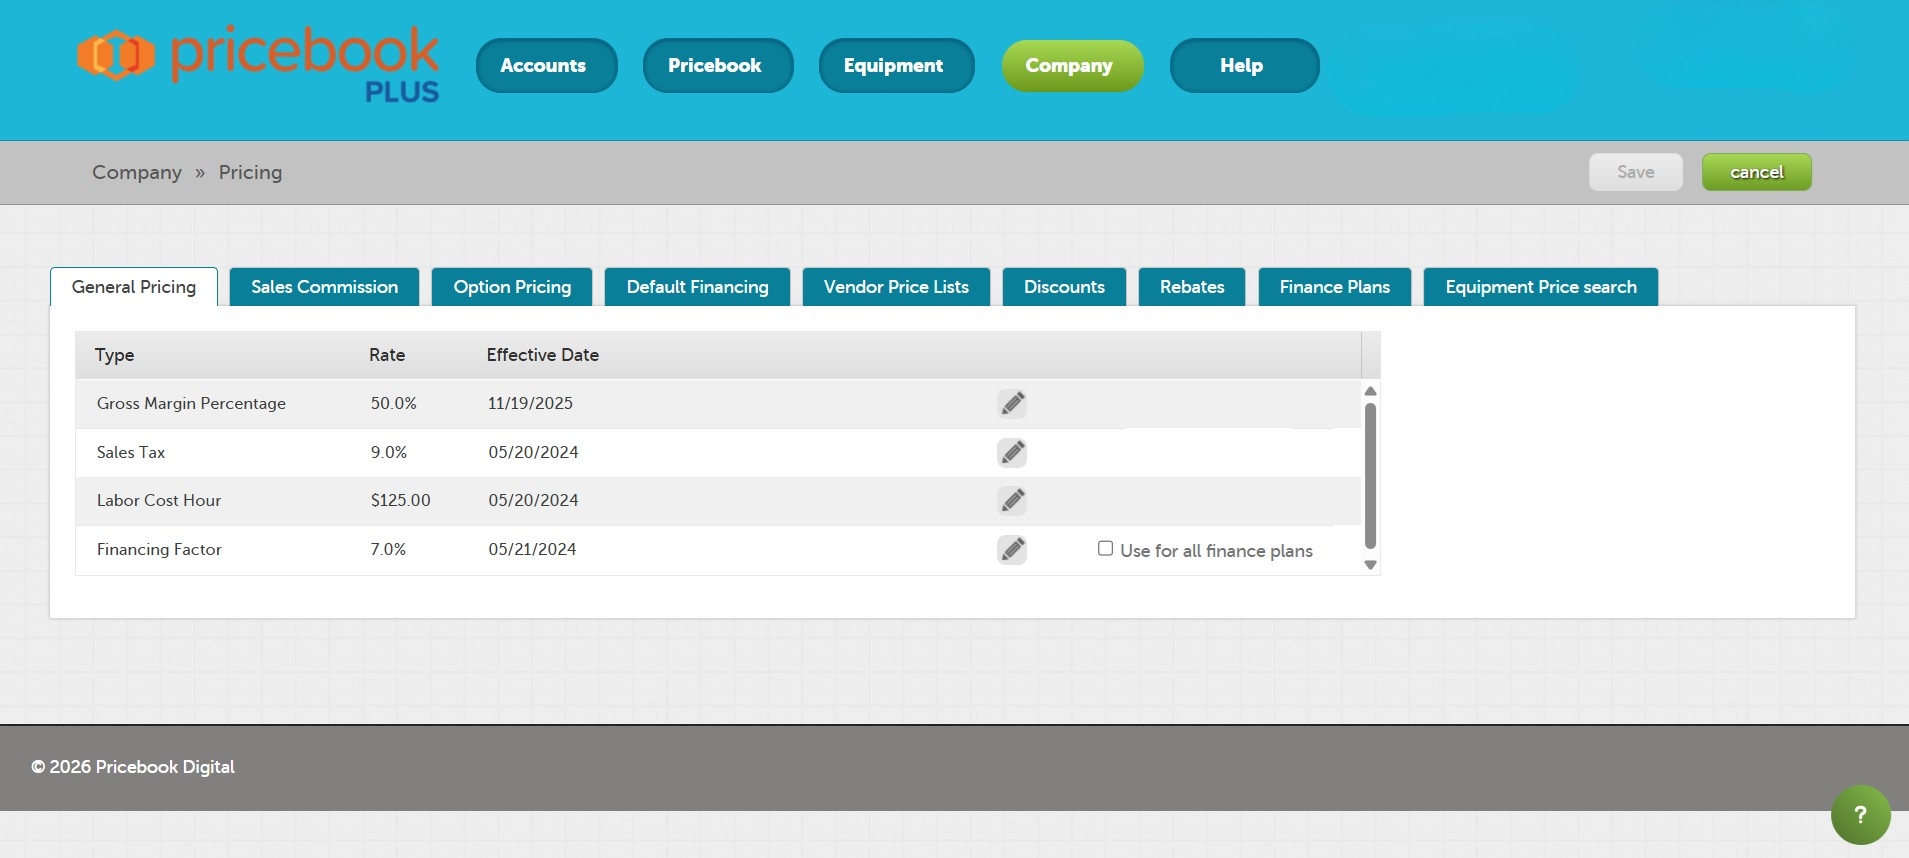Select the Vendor Price Lists tab
Screen dimensions: 1909x858
tap(896, 287)
